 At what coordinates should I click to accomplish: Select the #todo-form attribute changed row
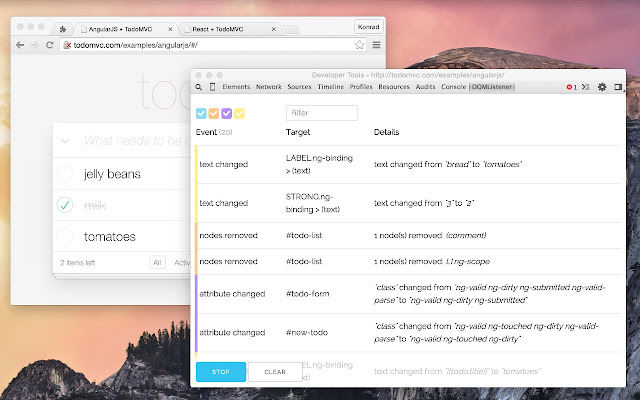pyautogui.click(x=409, y=294)
